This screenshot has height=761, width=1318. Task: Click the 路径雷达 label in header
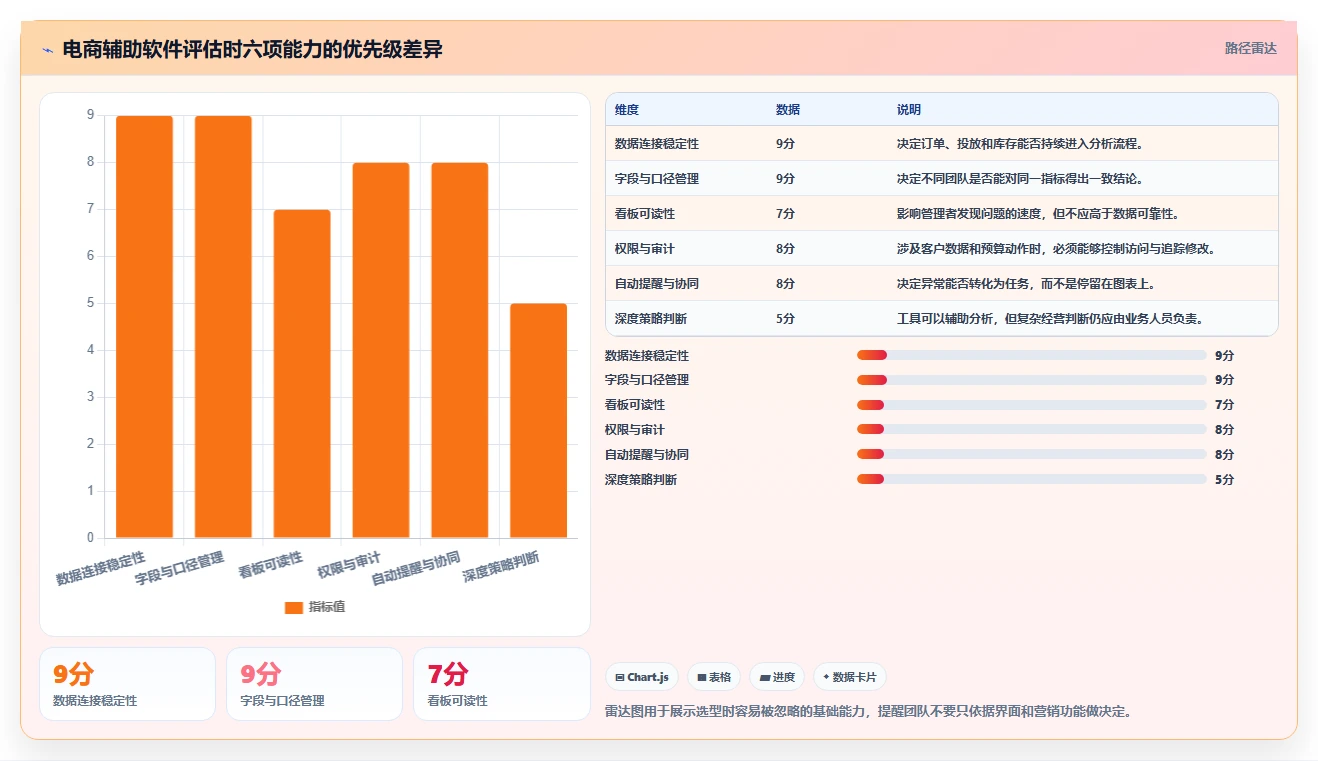(x=1251, y=48)
